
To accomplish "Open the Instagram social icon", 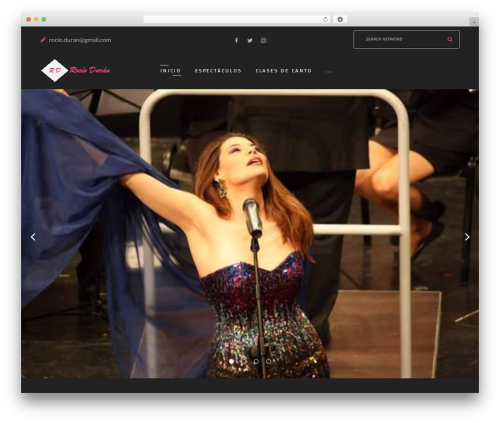I will tap(263, 40).
